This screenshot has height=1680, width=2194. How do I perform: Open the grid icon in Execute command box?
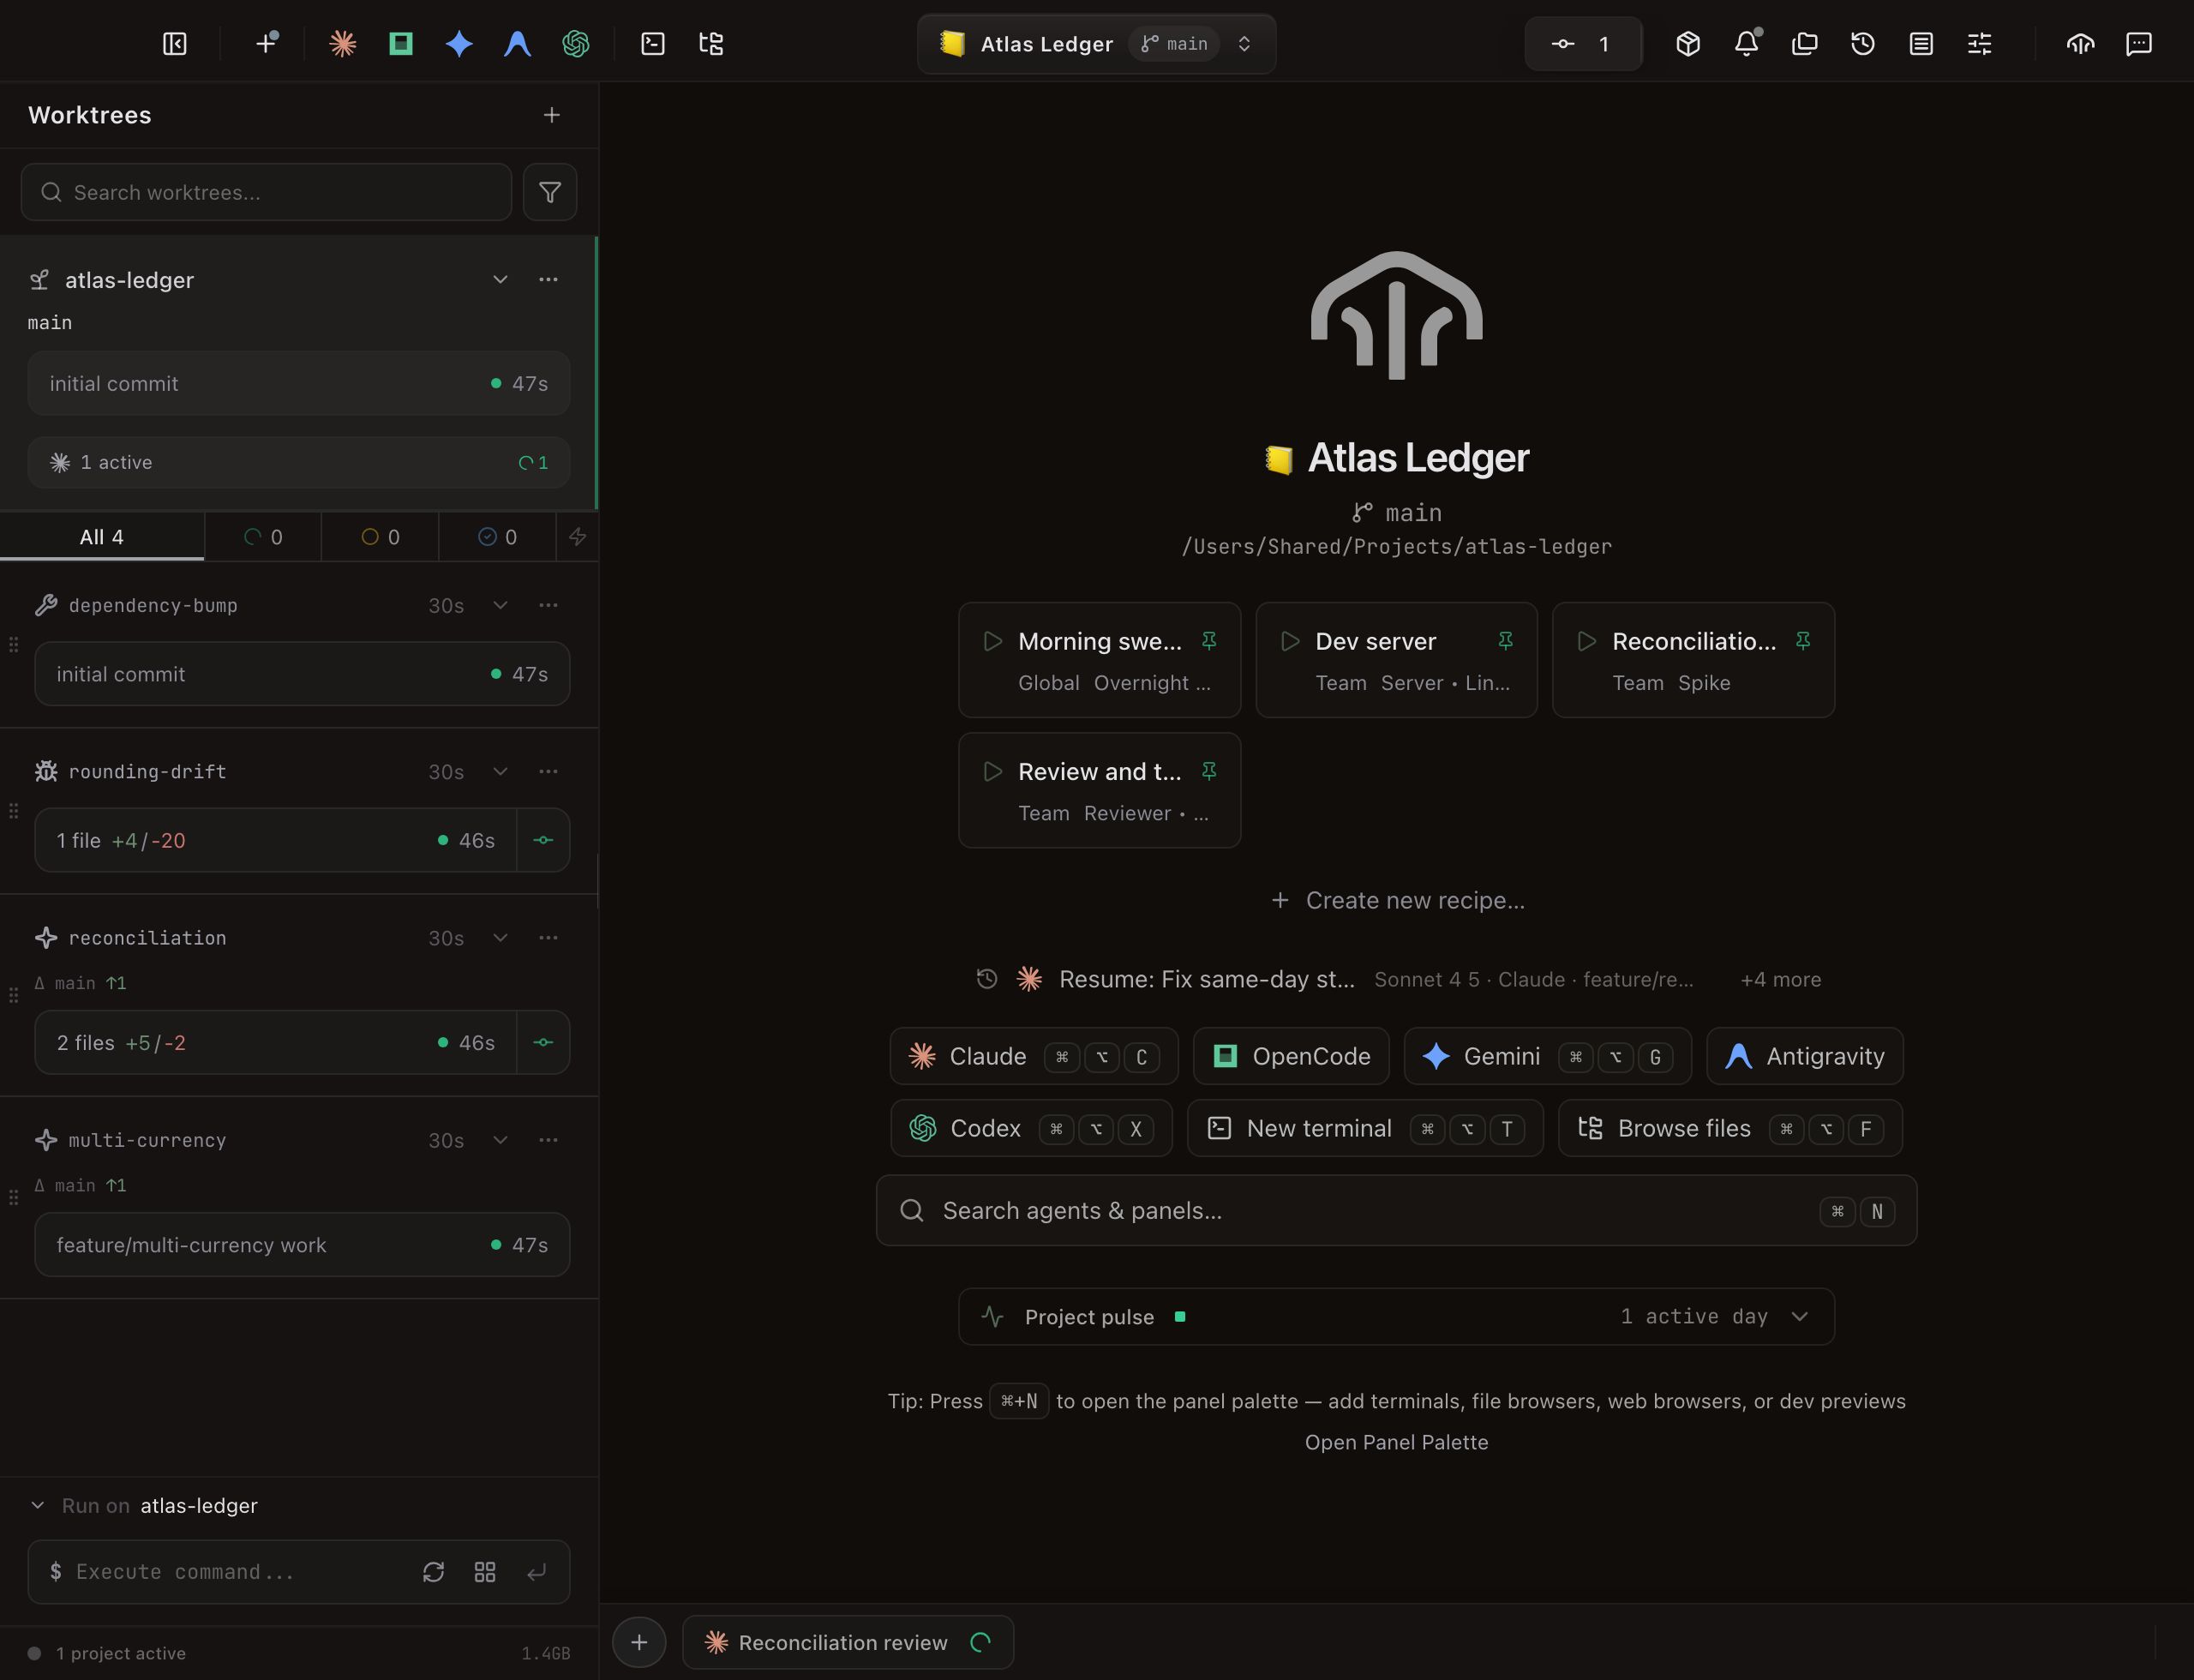485,1572
